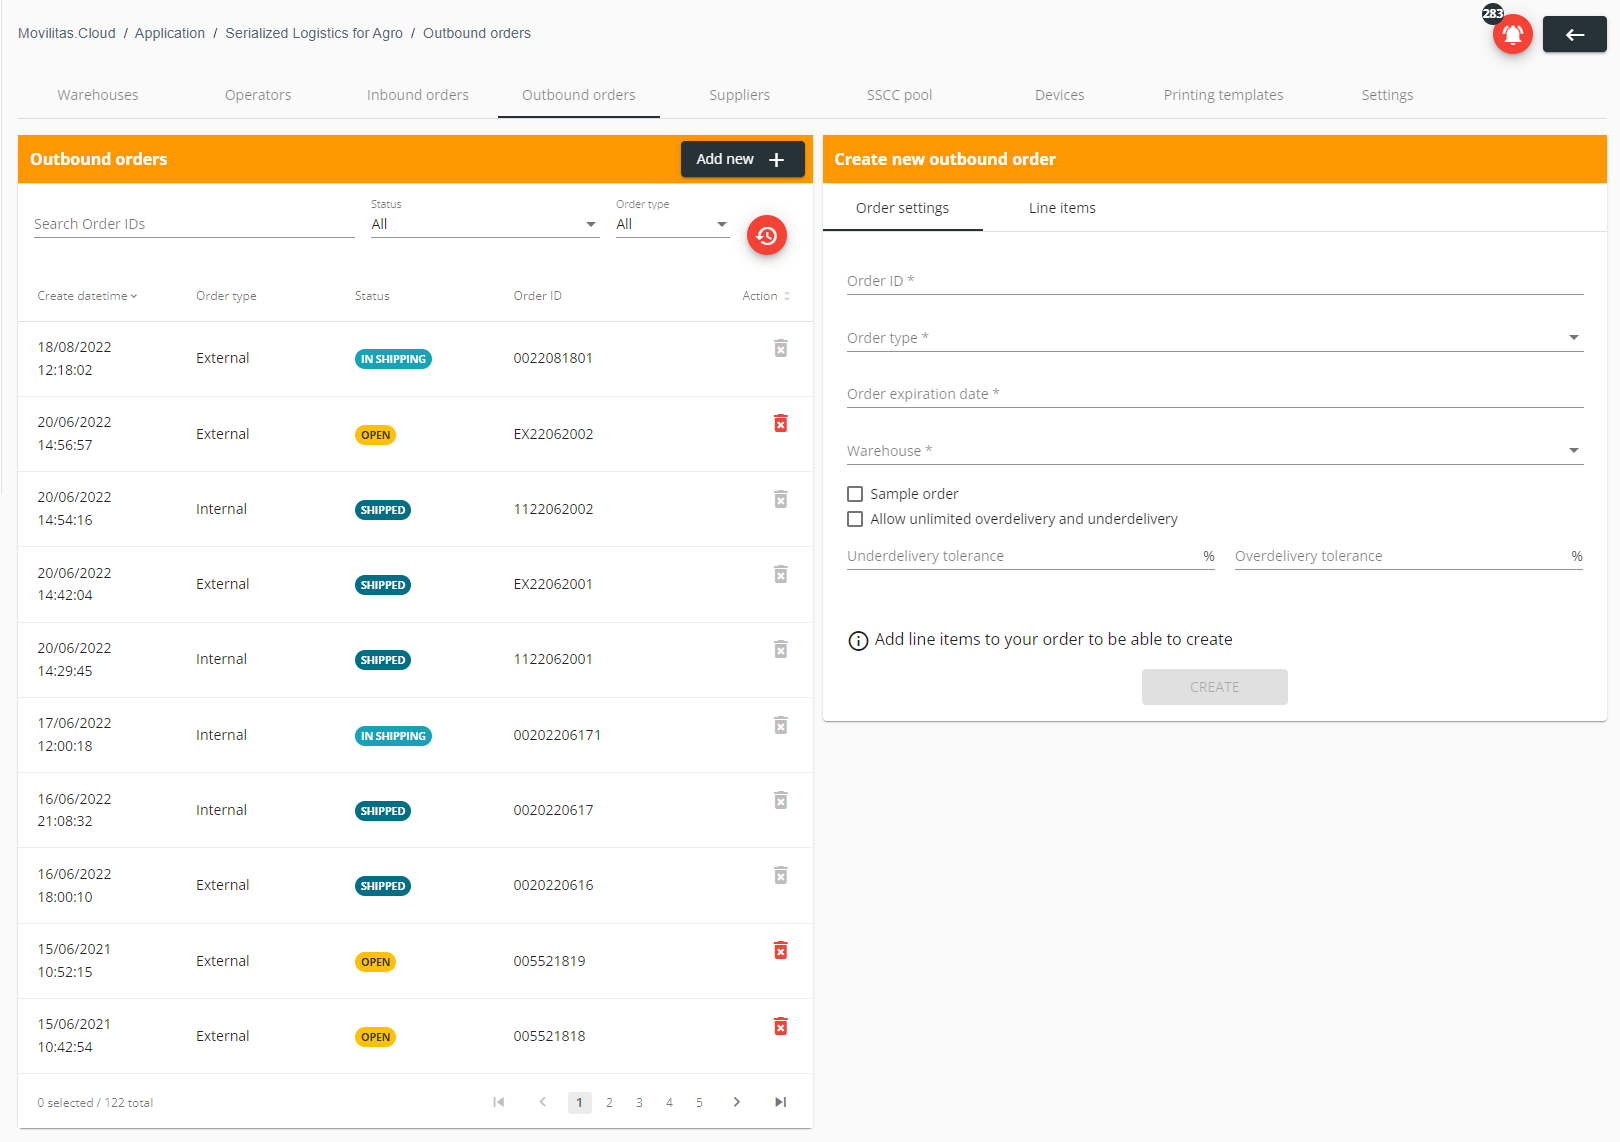Switch to Inbound orders tab
This screenshot has height=1142, width=1620.
(418, 95)
